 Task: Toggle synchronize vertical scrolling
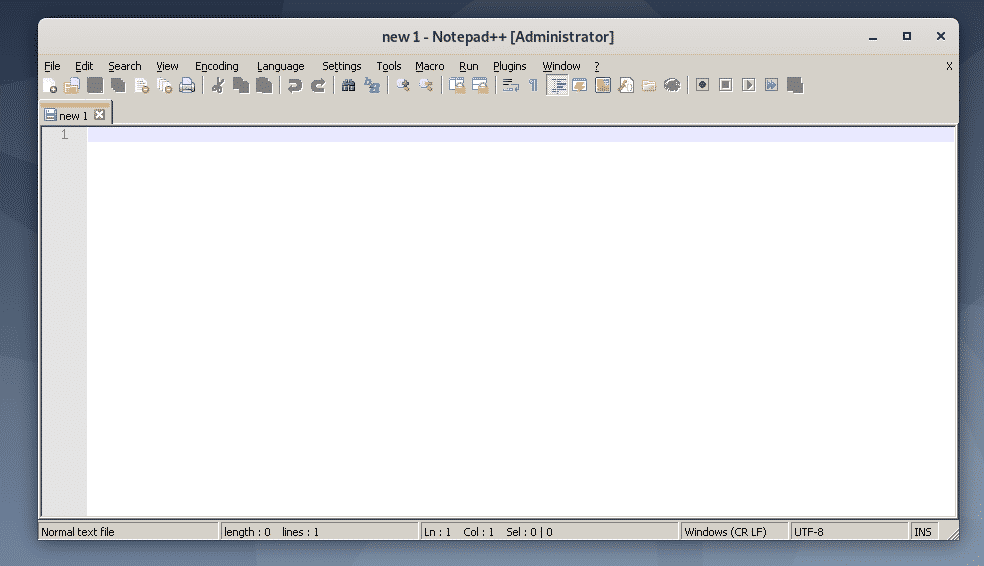[456, 85]
